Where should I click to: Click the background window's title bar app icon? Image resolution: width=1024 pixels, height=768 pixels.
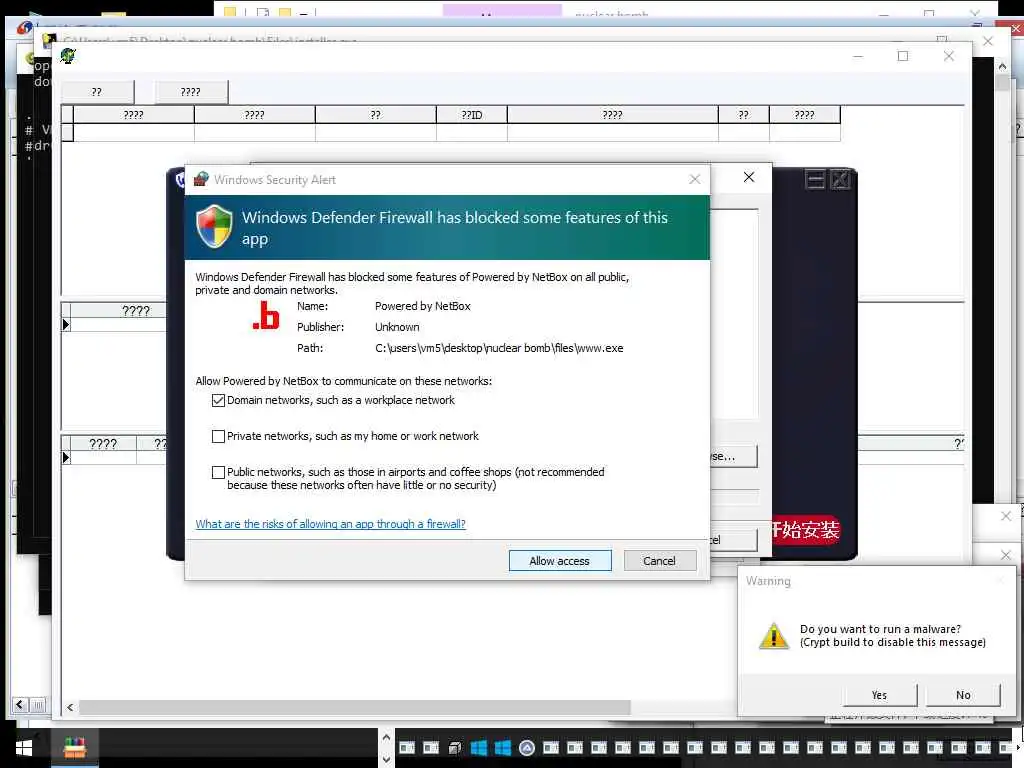(68, 56)
